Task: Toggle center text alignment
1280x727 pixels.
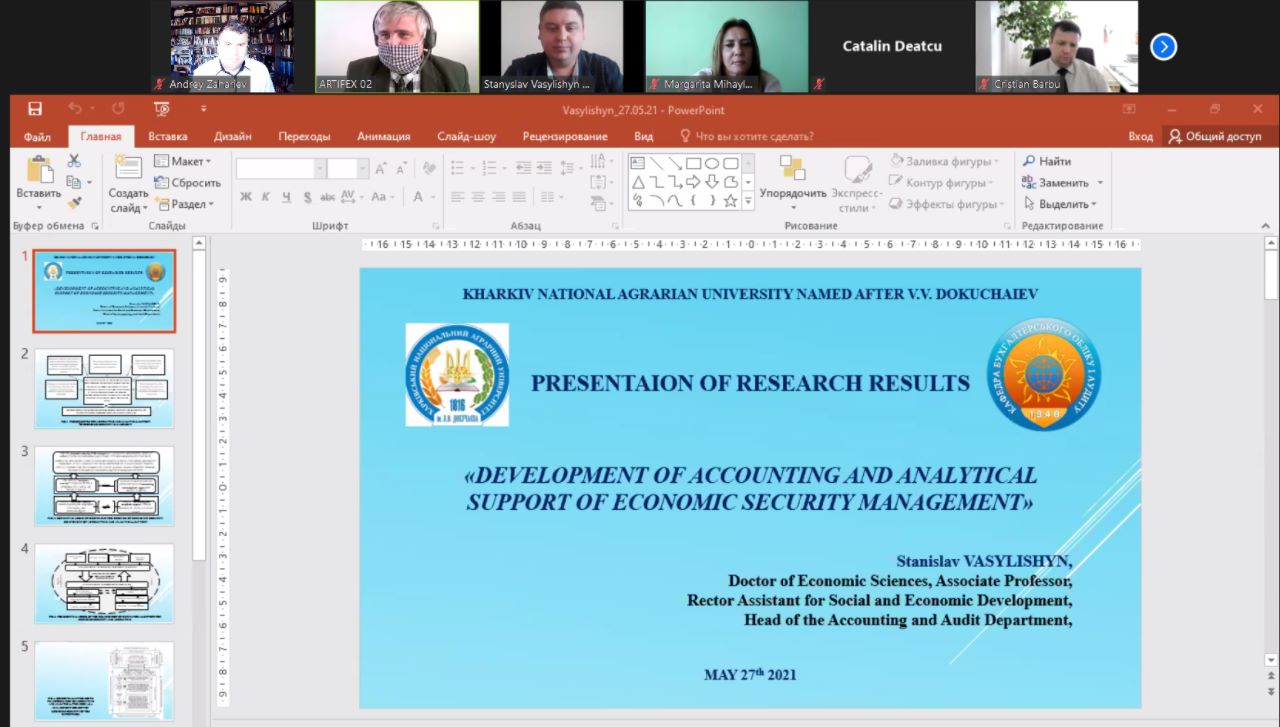Action: pyautogui.click(x=478, y=197)
